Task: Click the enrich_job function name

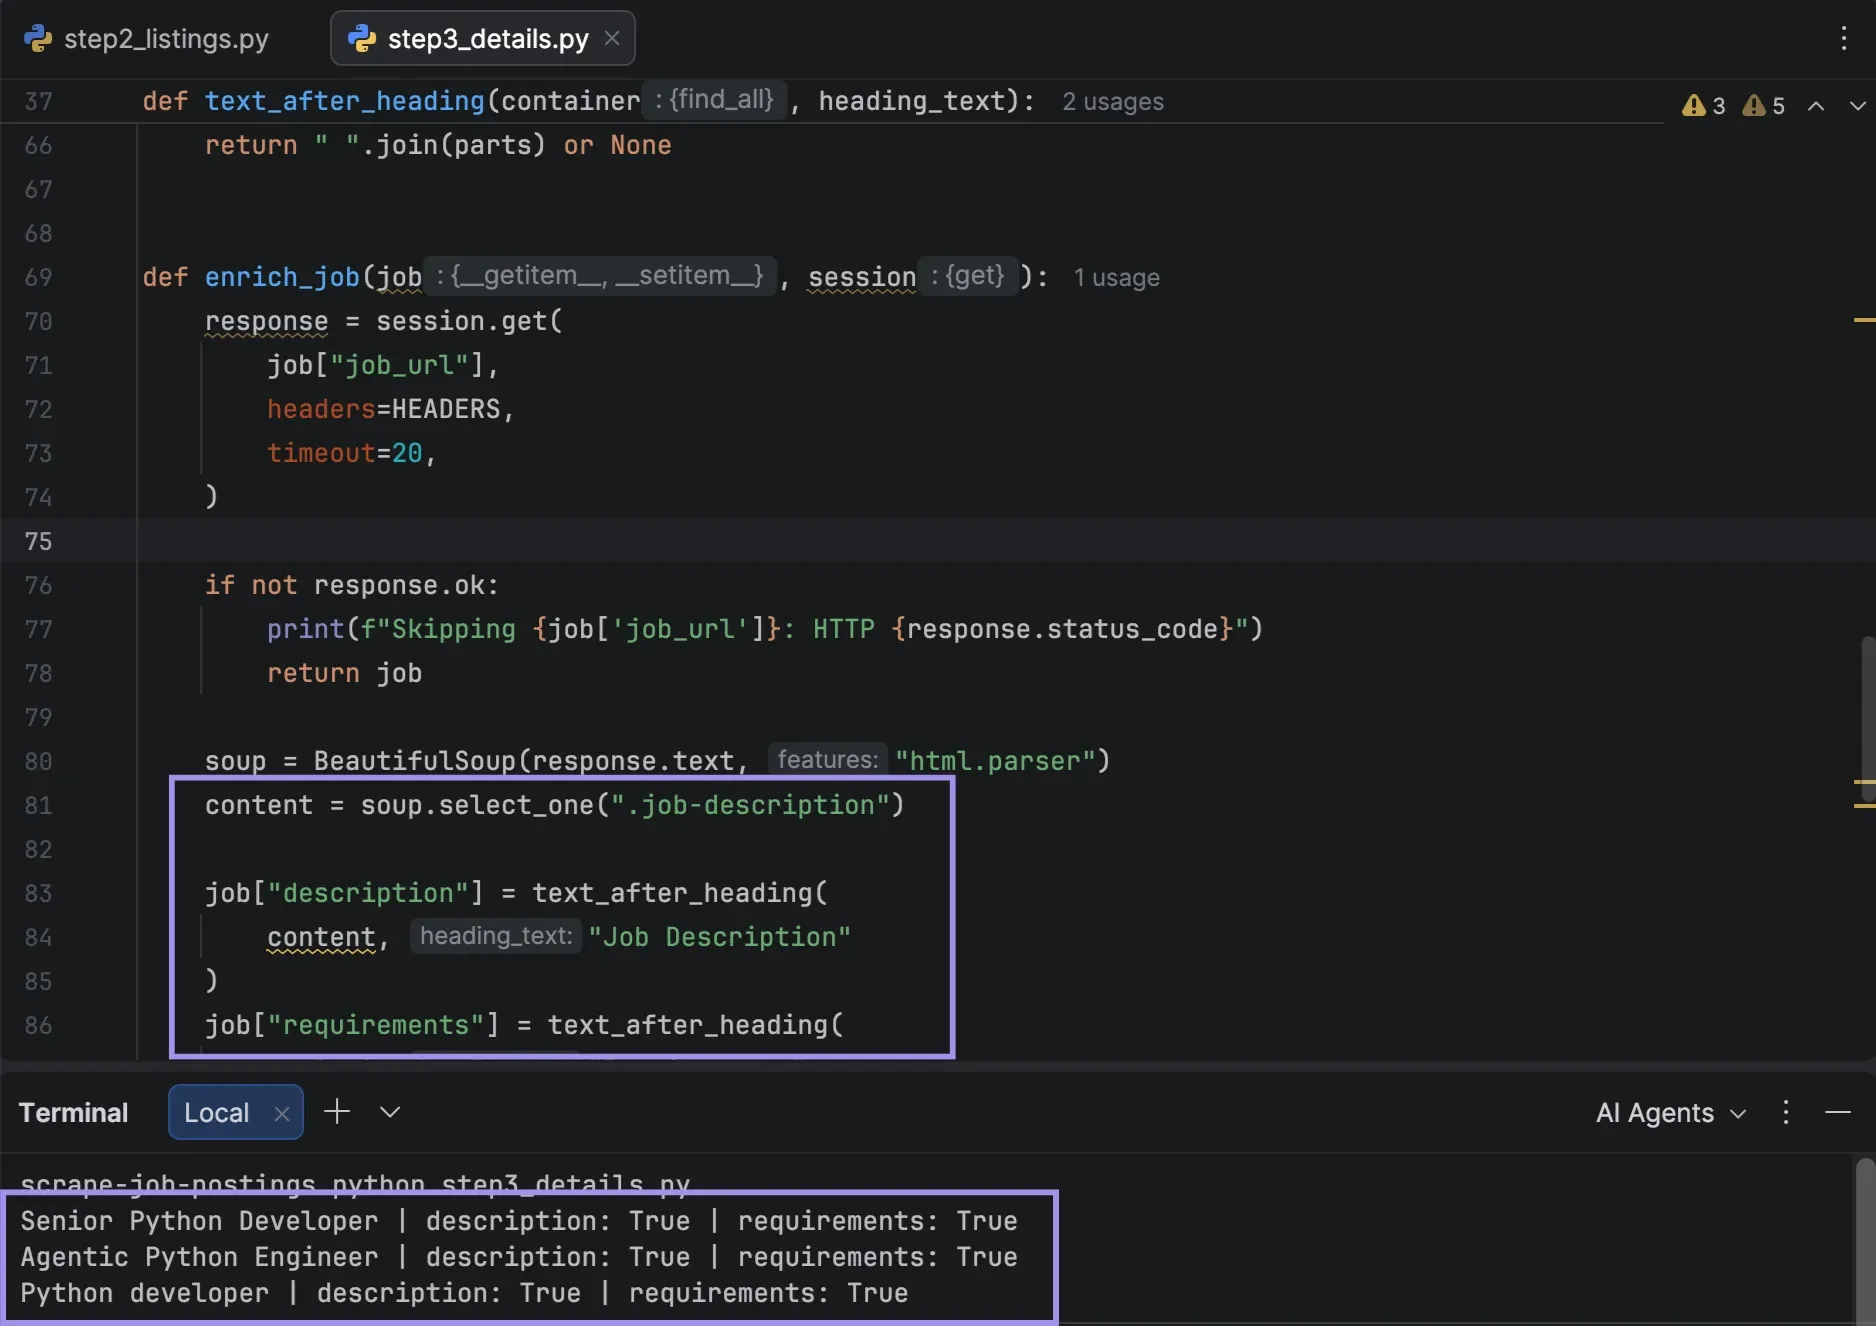Action: [282, 277]
